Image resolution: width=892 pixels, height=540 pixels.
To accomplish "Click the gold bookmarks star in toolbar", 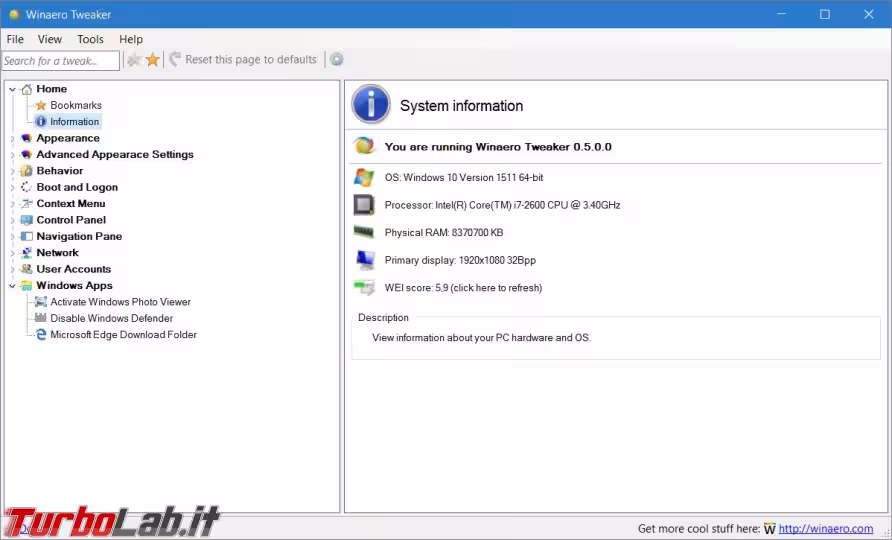I will tap(152, 60).
